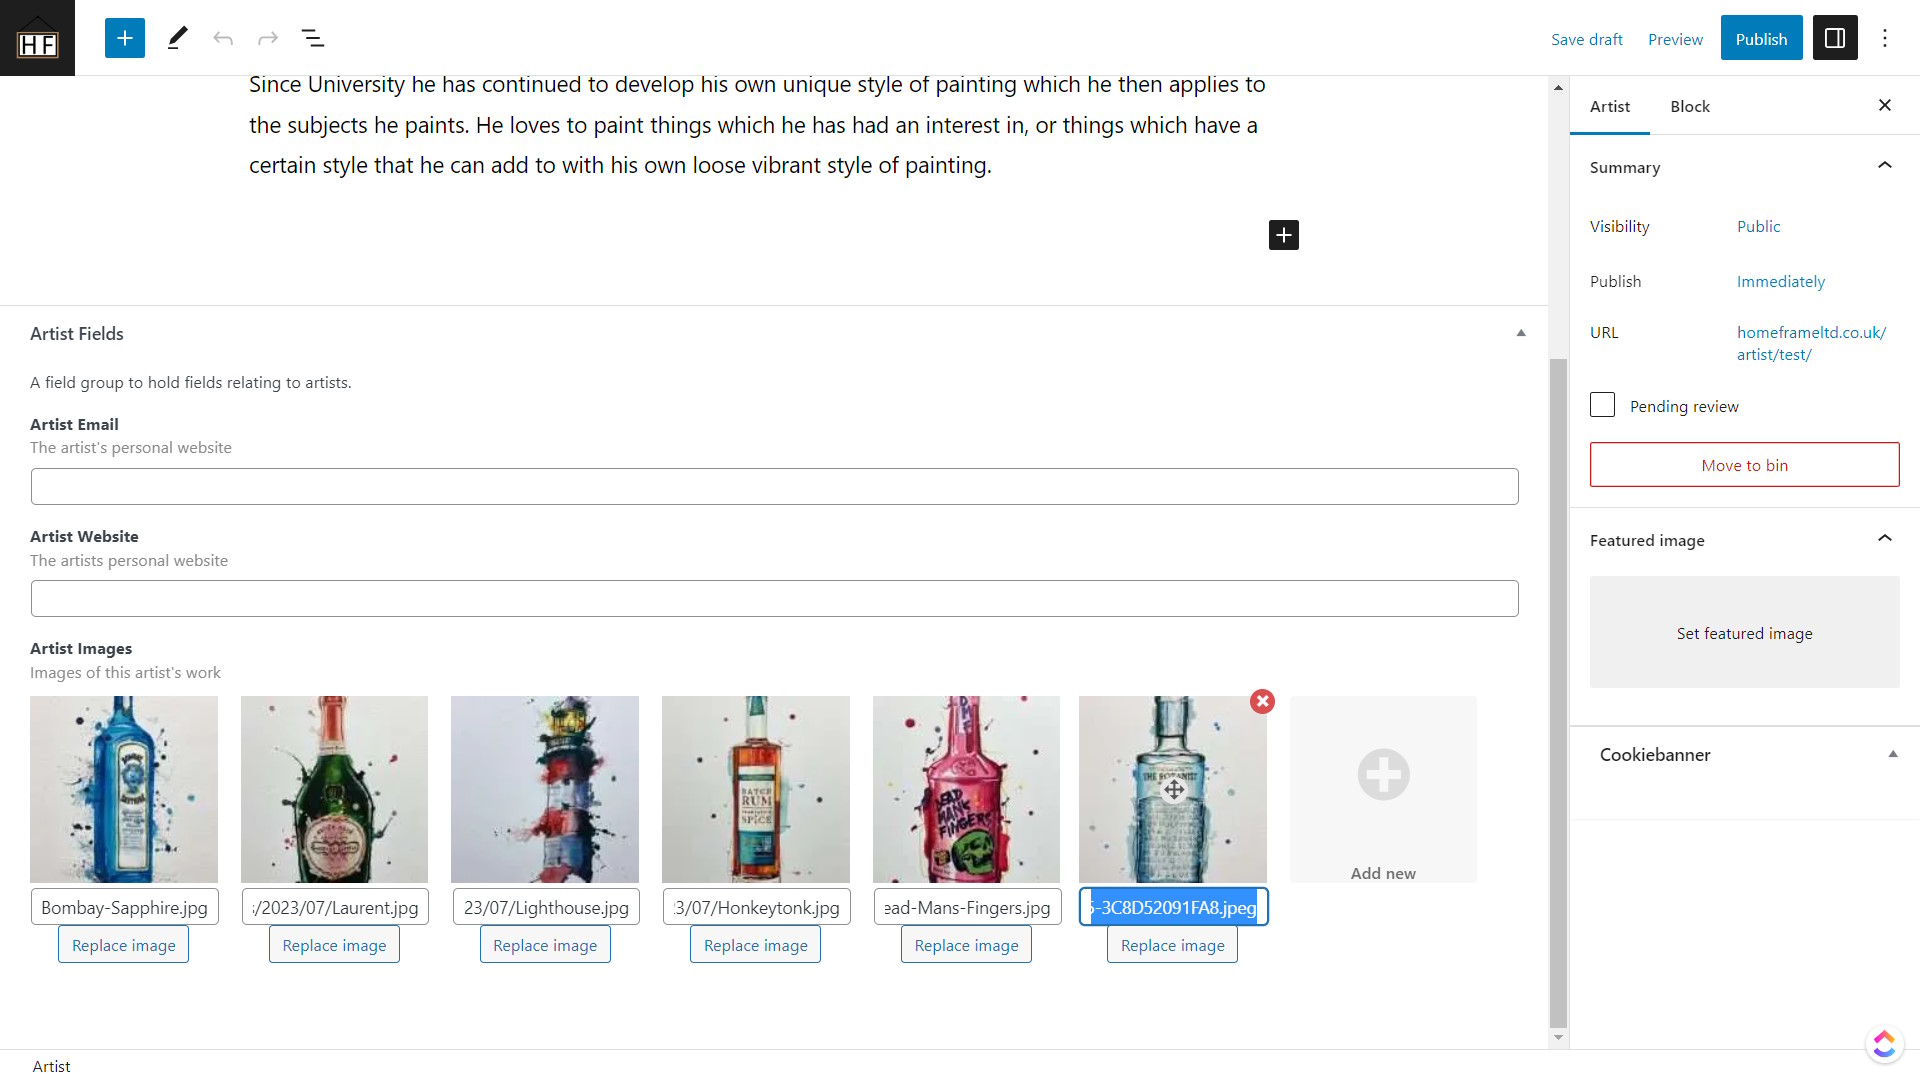This screenshot has height=1080, width=1920.
Task: Click the Redo arrow
Action: [267, 38]
